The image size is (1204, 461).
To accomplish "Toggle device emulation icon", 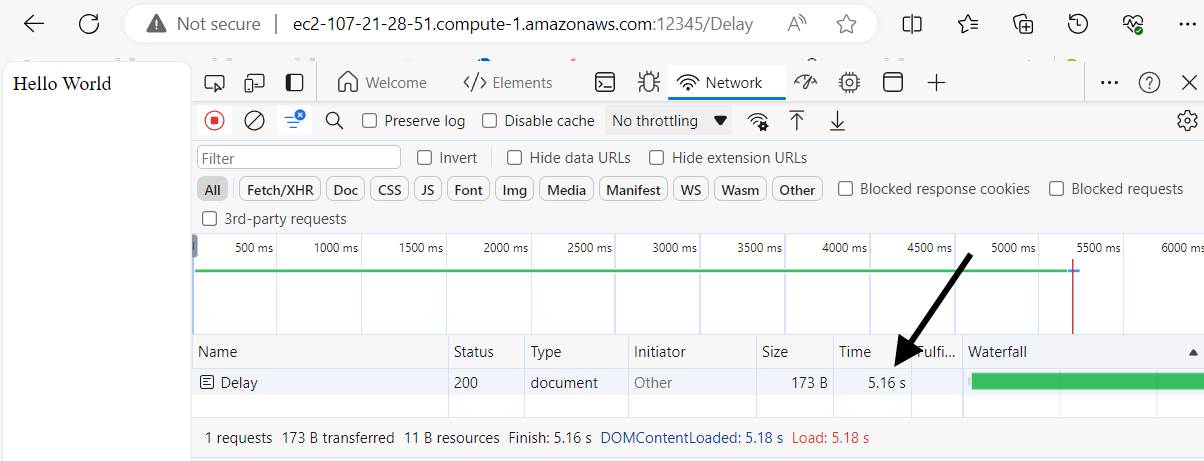I will click(254, 83).
